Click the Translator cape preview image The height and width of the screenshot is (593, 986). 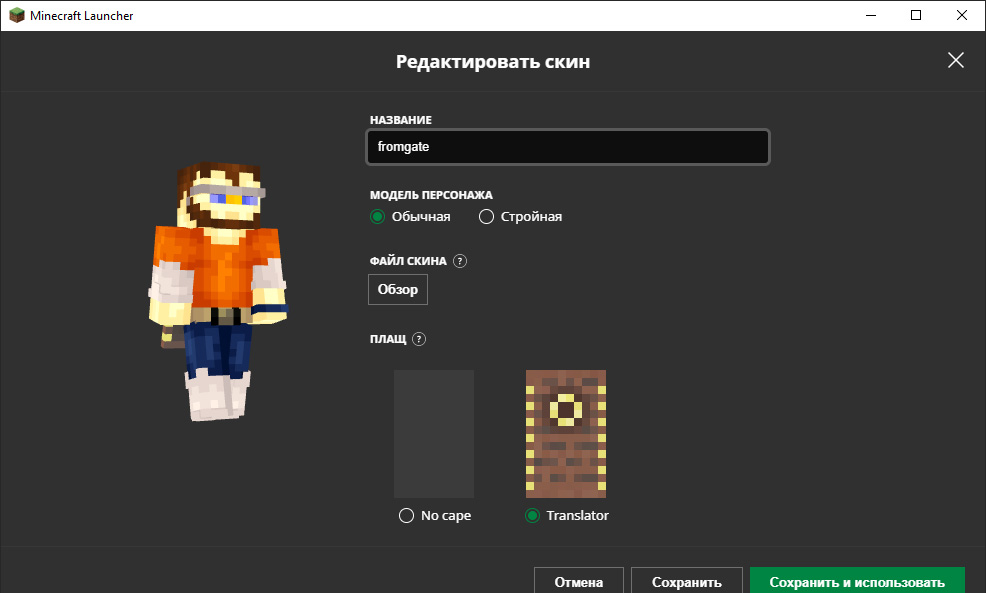[566, 434]
